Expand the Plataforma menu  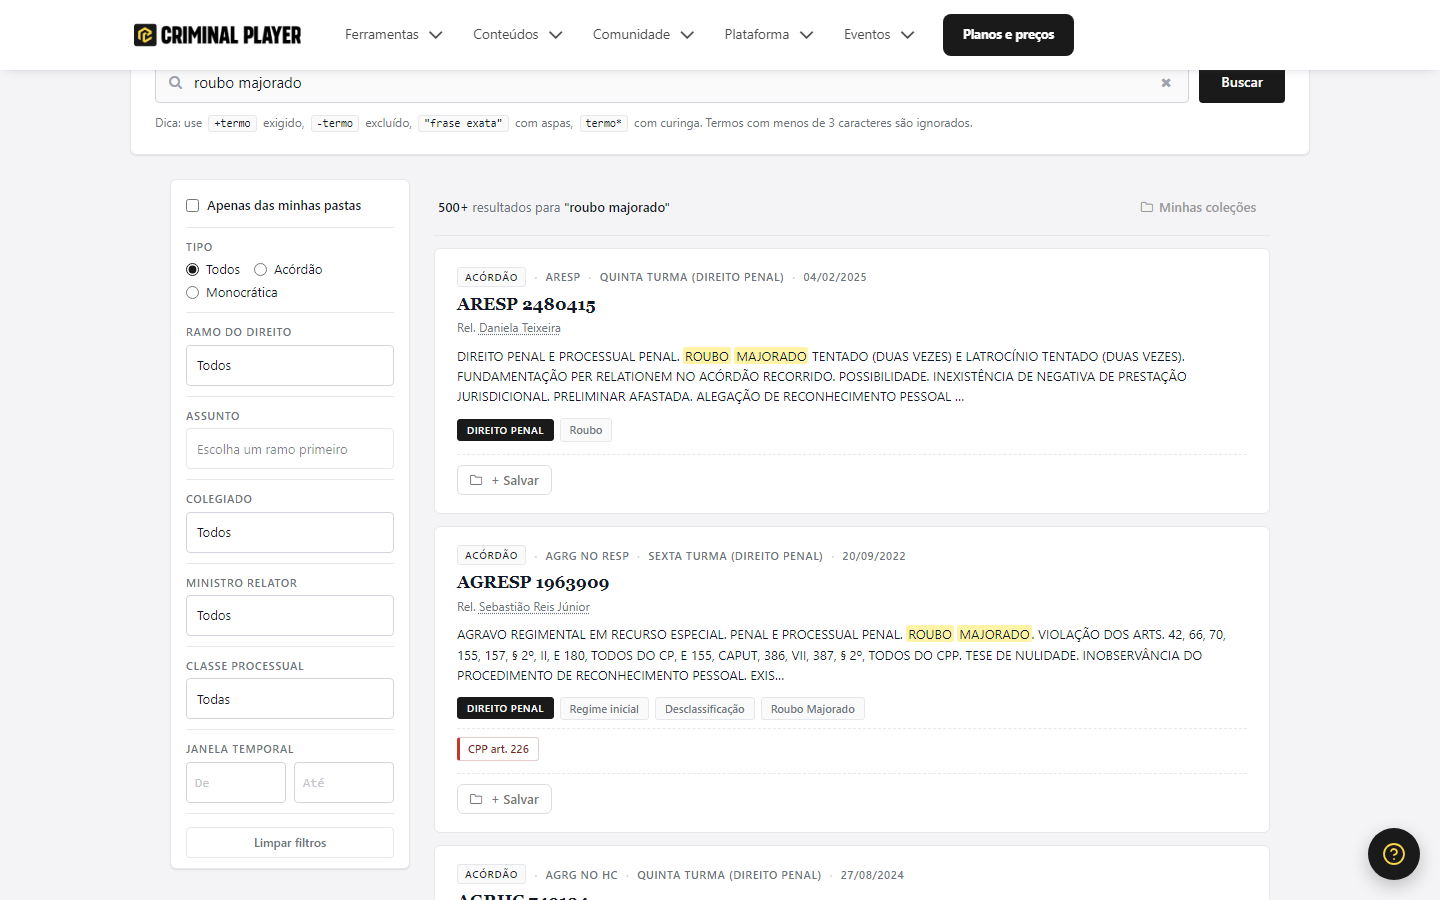[769, 35]
